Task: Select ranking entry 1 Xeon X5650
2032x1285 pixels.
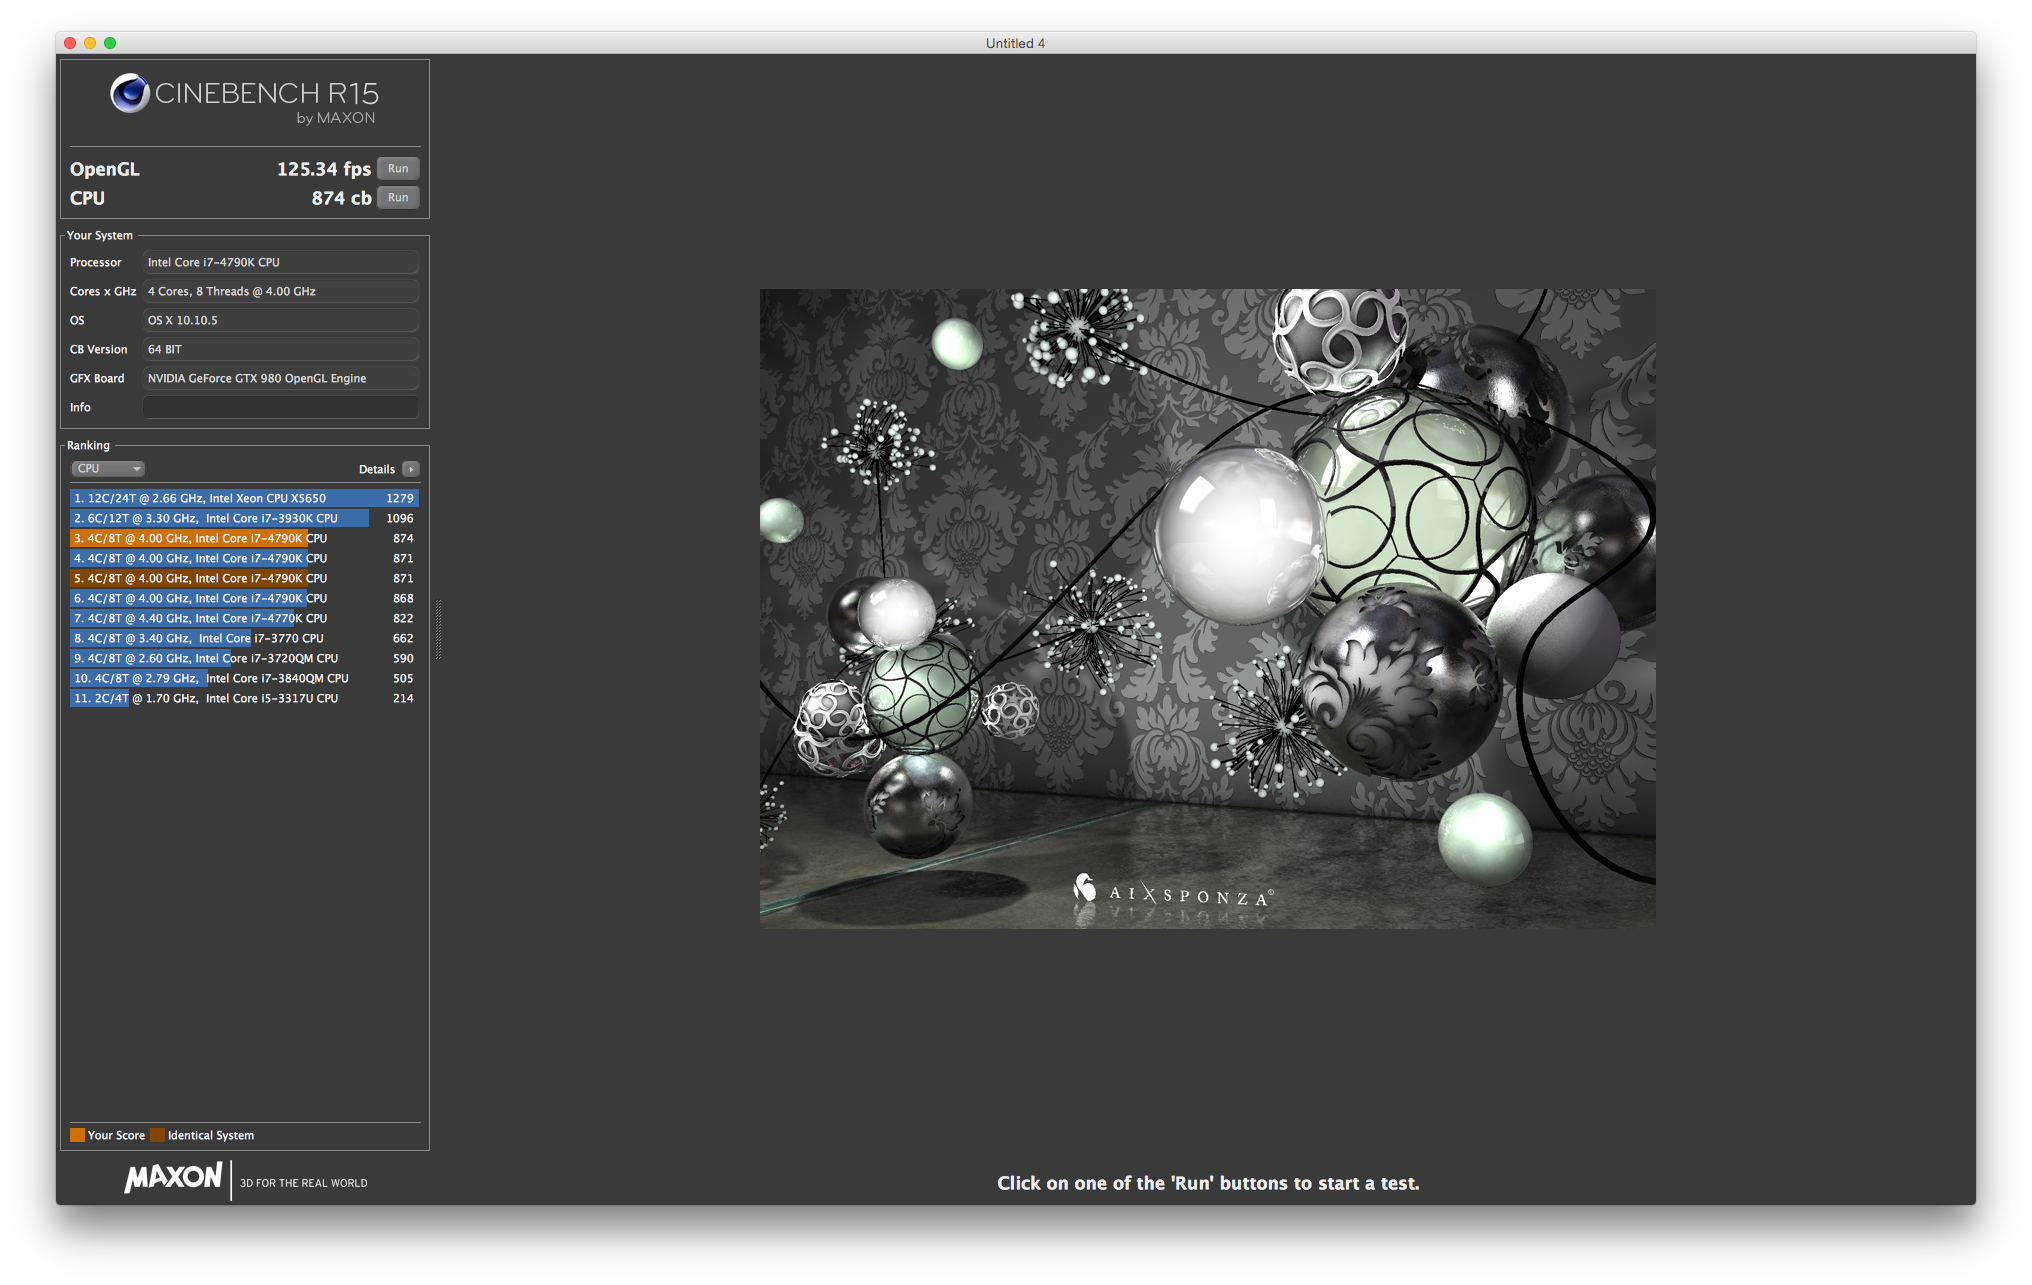Action: click(244, 498)
